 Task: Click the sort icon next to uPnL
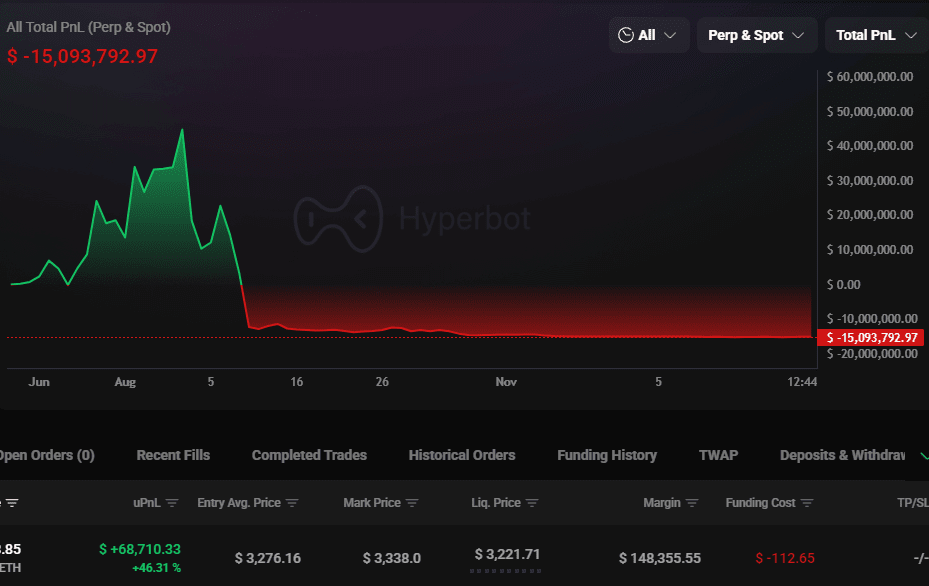coord(172,503)
